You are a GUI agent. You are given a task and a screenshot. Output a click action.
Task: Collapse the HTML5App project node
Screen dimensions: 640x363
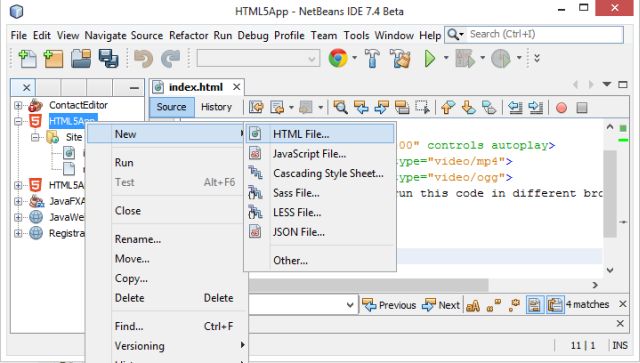18,121
